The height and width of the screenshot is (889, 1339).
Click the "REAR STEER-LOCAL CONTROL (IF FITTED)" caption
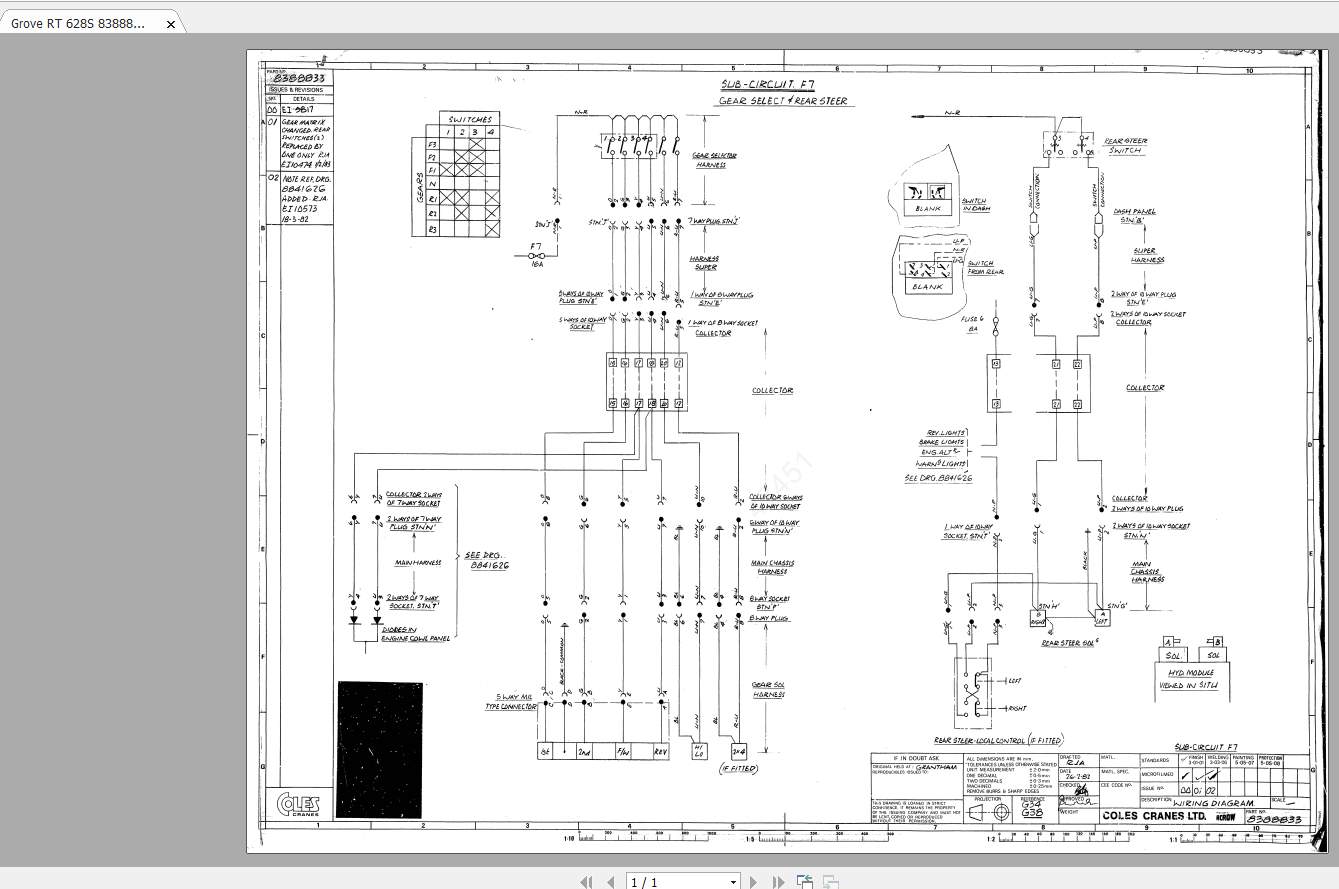click(998, 741)
